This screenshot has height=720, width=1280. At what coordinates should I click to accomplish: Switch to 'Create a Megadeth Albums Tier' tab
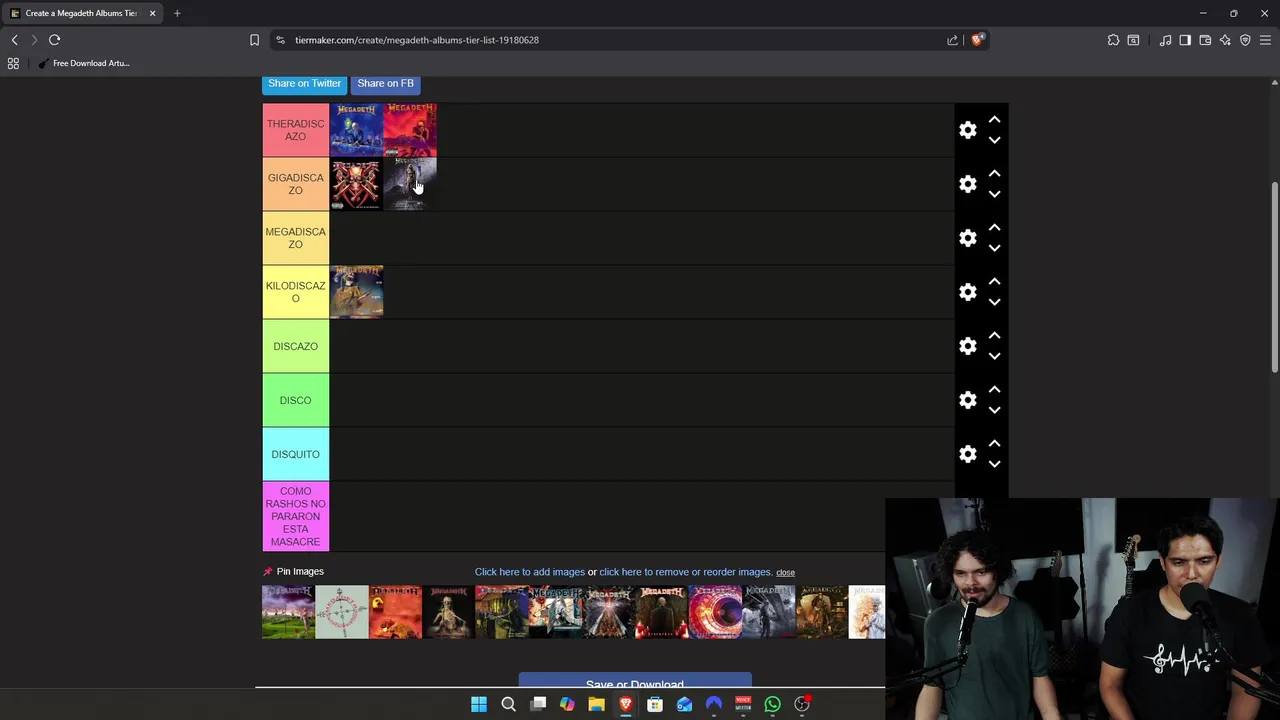[82, 13]
